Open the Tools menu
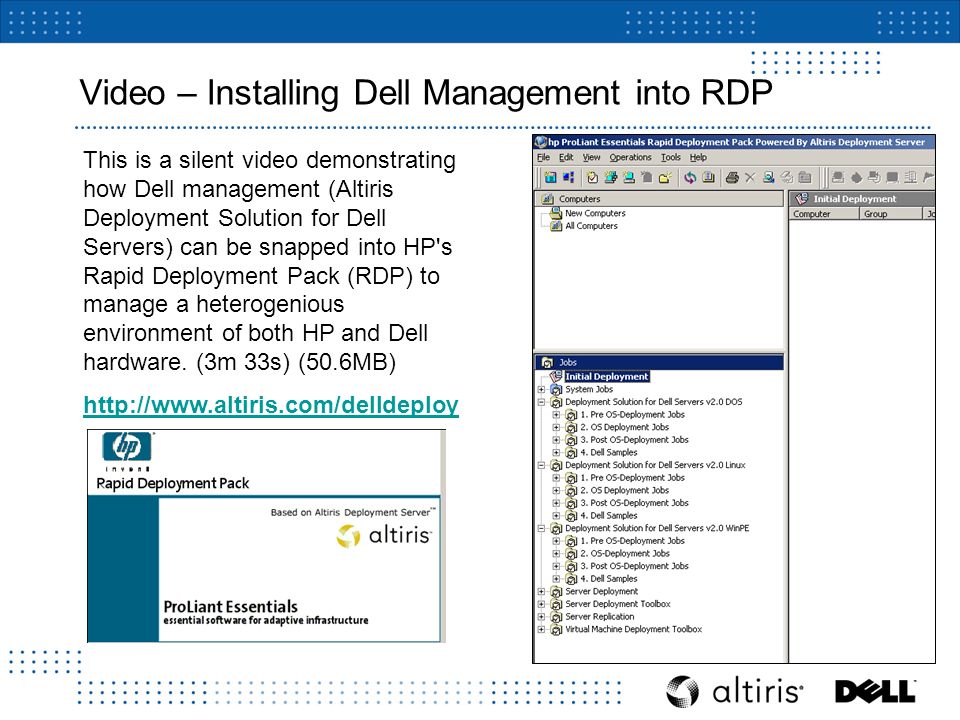 point(670,157)
